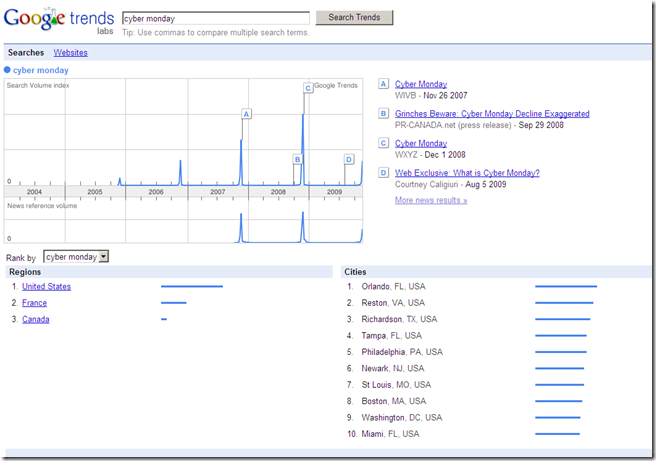Click the B icon beside Grinches Beware headline
This screenshot has width=656, height=461.
coord(383,113)
